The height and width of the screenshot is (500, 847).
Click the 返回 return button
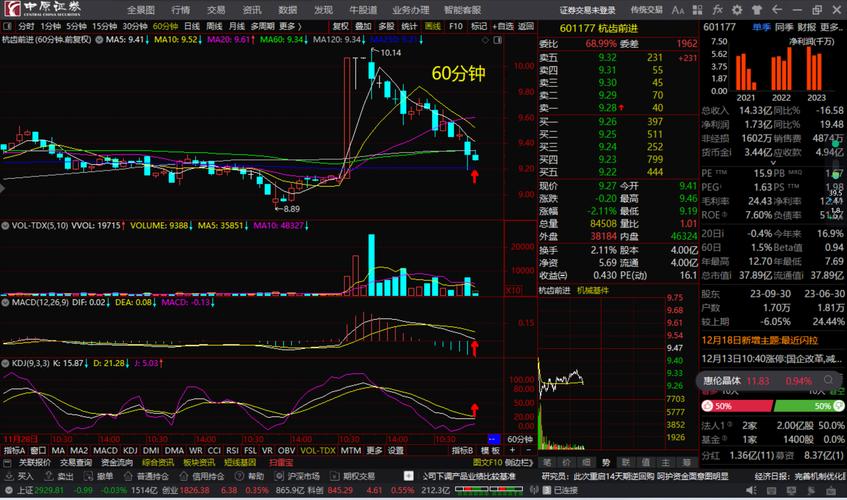[x=526, y=26]
